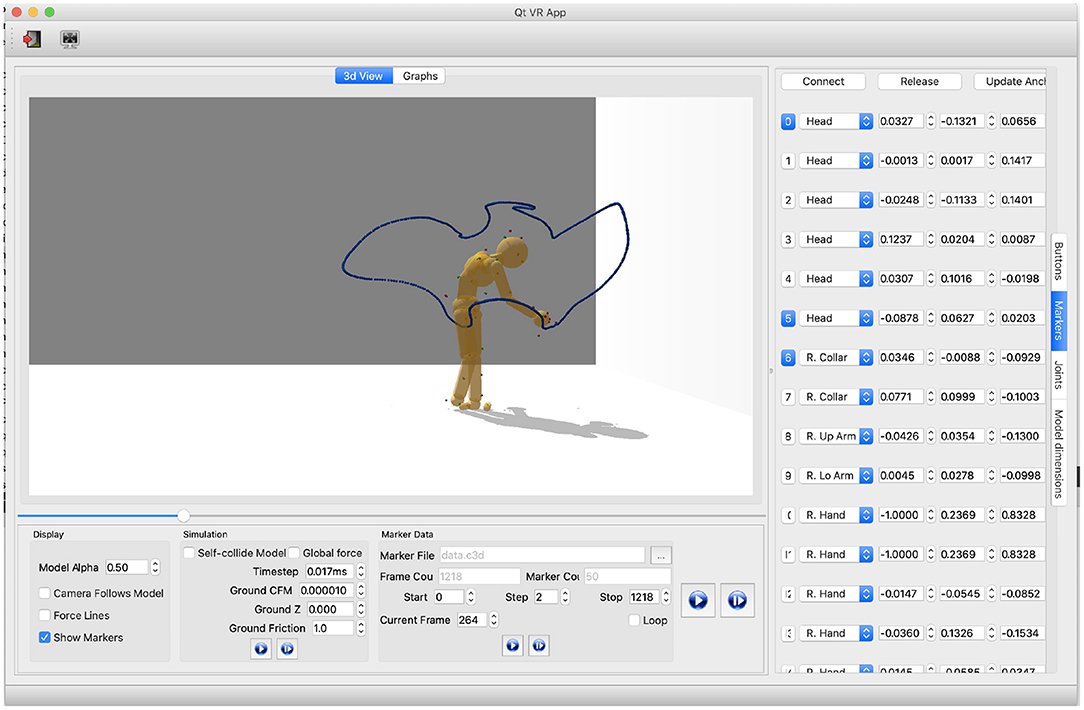Open the Model dimensions side tab
Image resolution: width=1084 pixels, height=710 pixels.
click(x=1058, y=454)
